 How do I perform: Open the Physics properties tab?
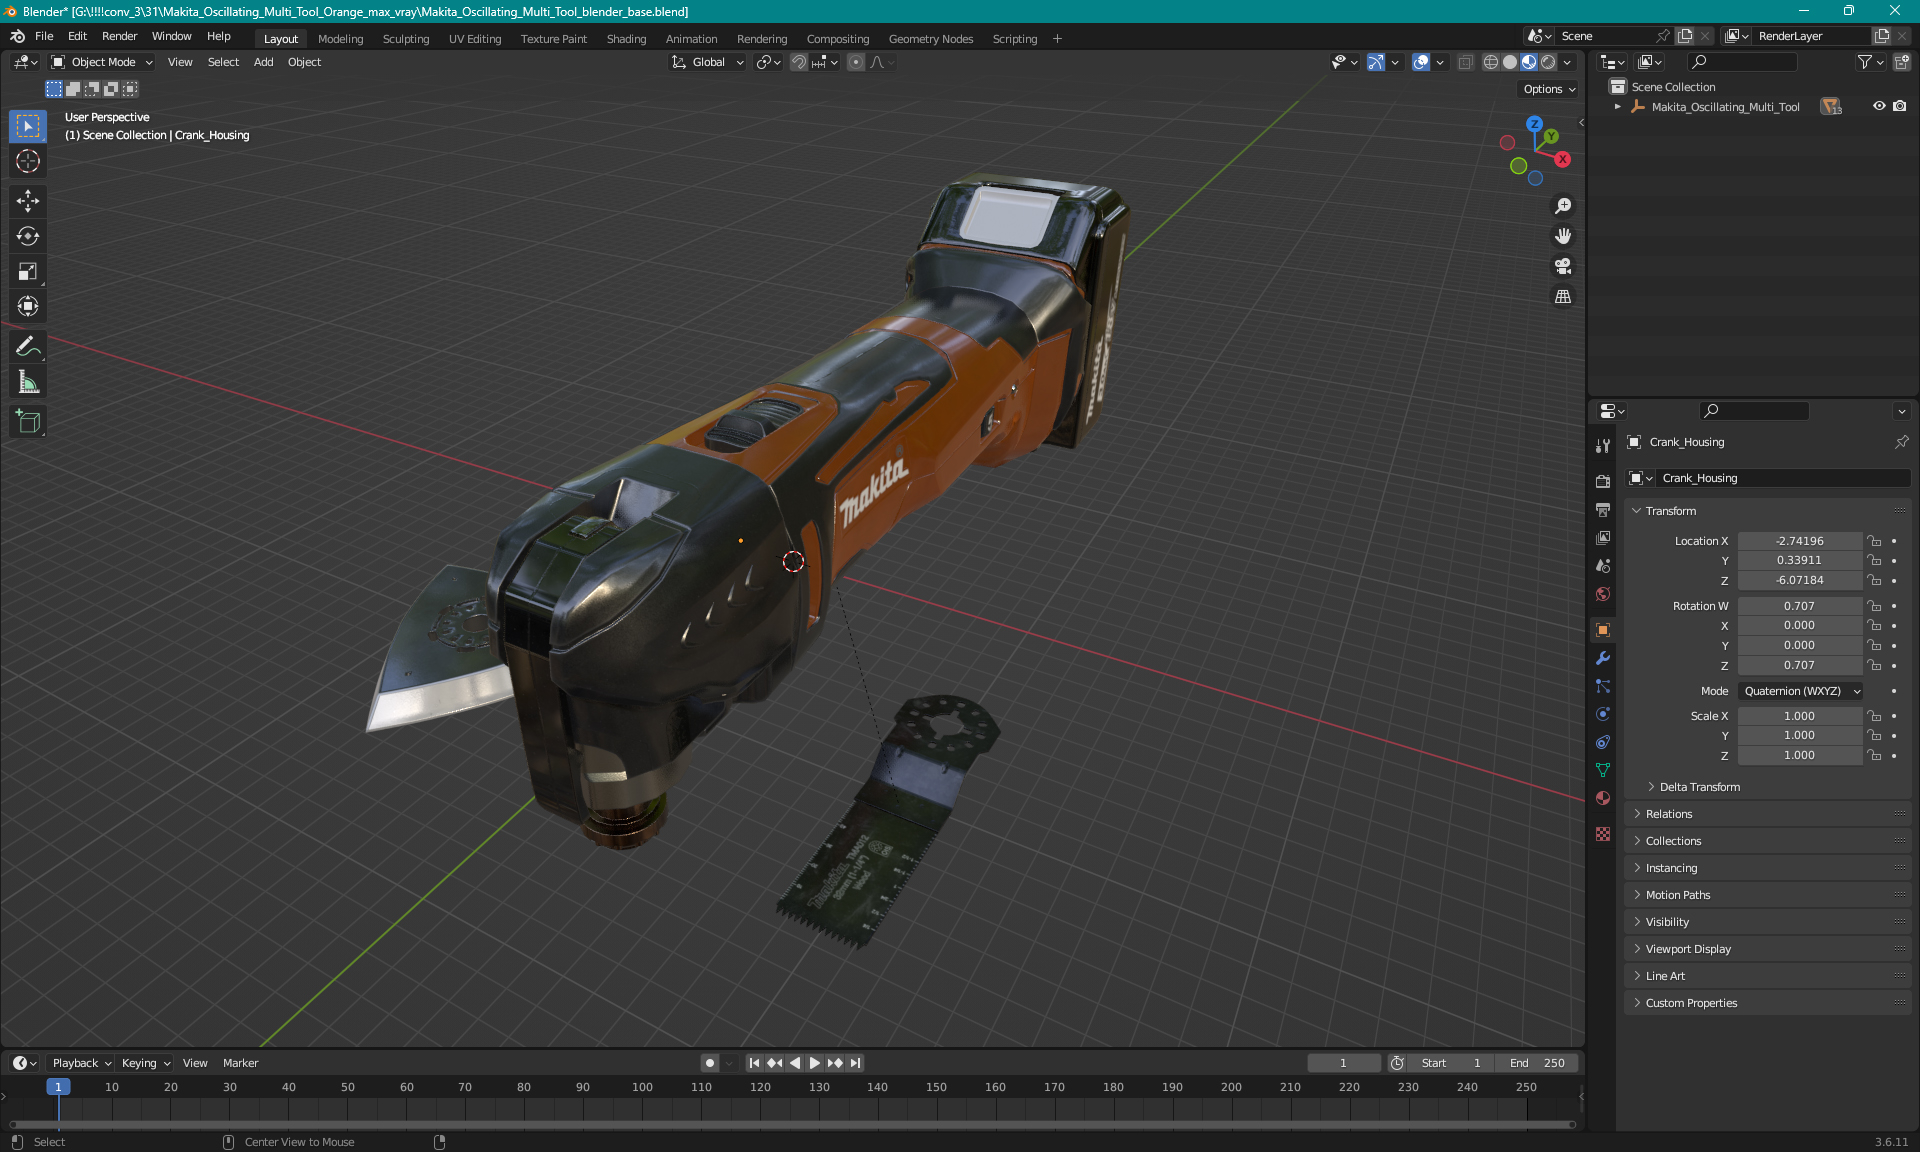pos(1603,714)
